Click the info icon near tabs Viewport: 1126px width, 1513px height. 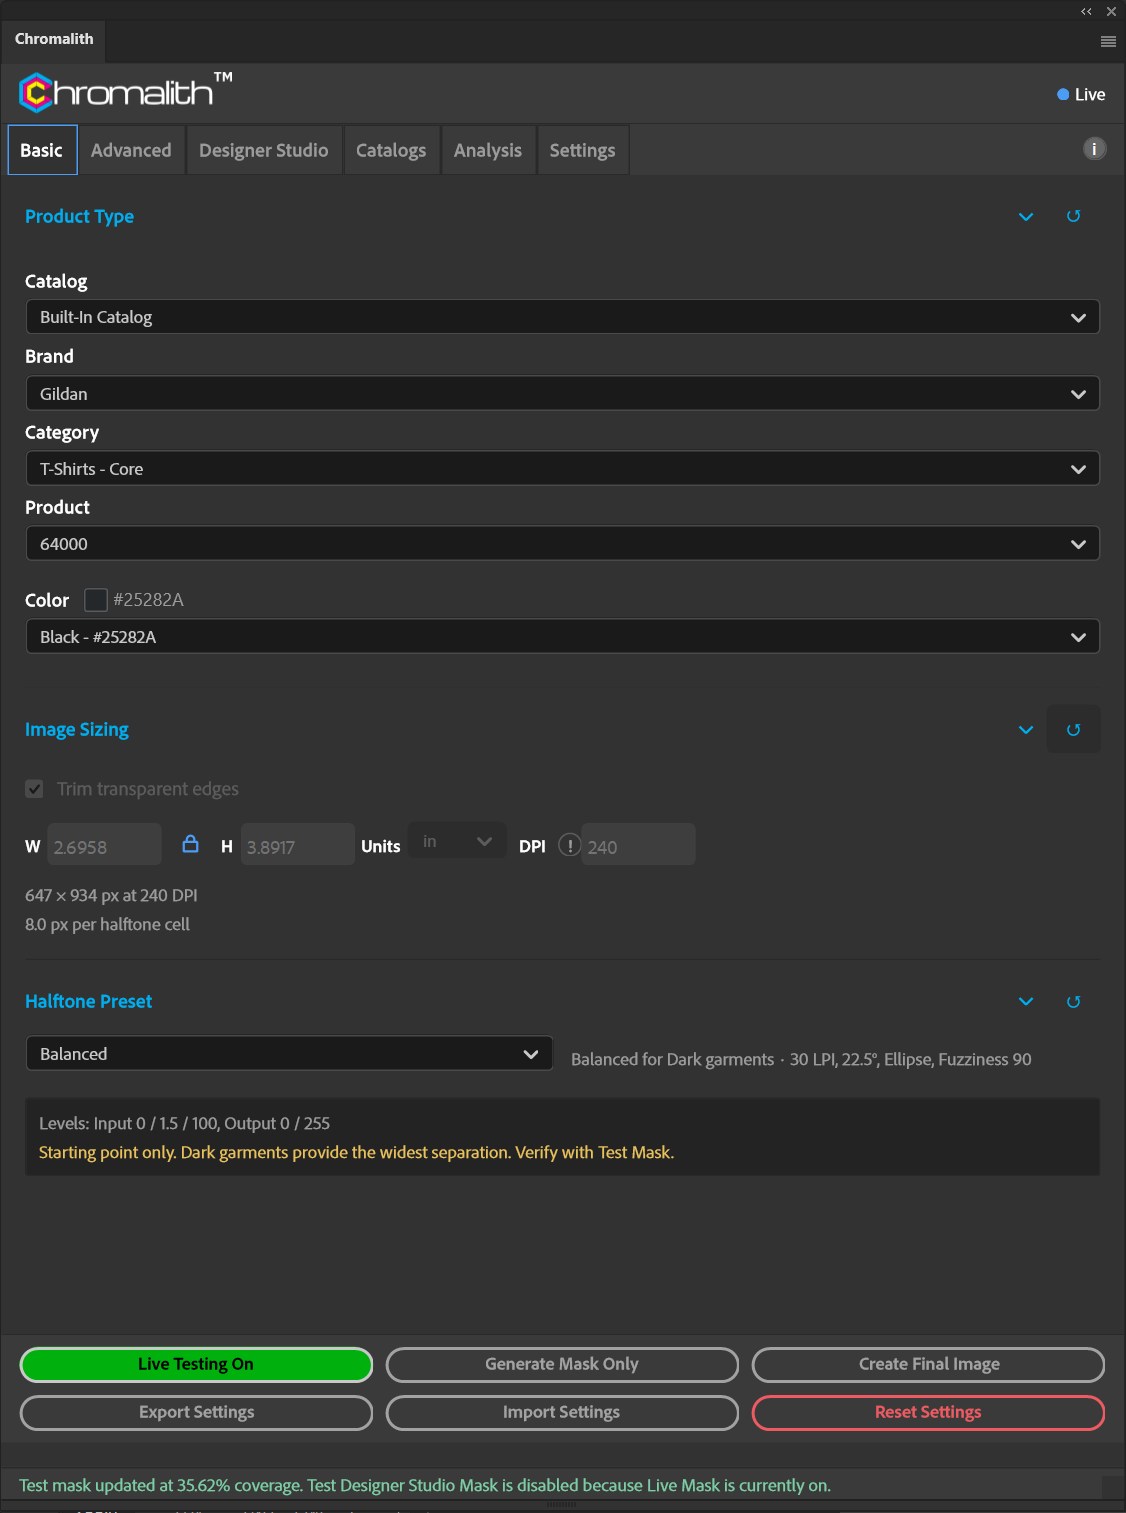click(x=1094, y=149)
